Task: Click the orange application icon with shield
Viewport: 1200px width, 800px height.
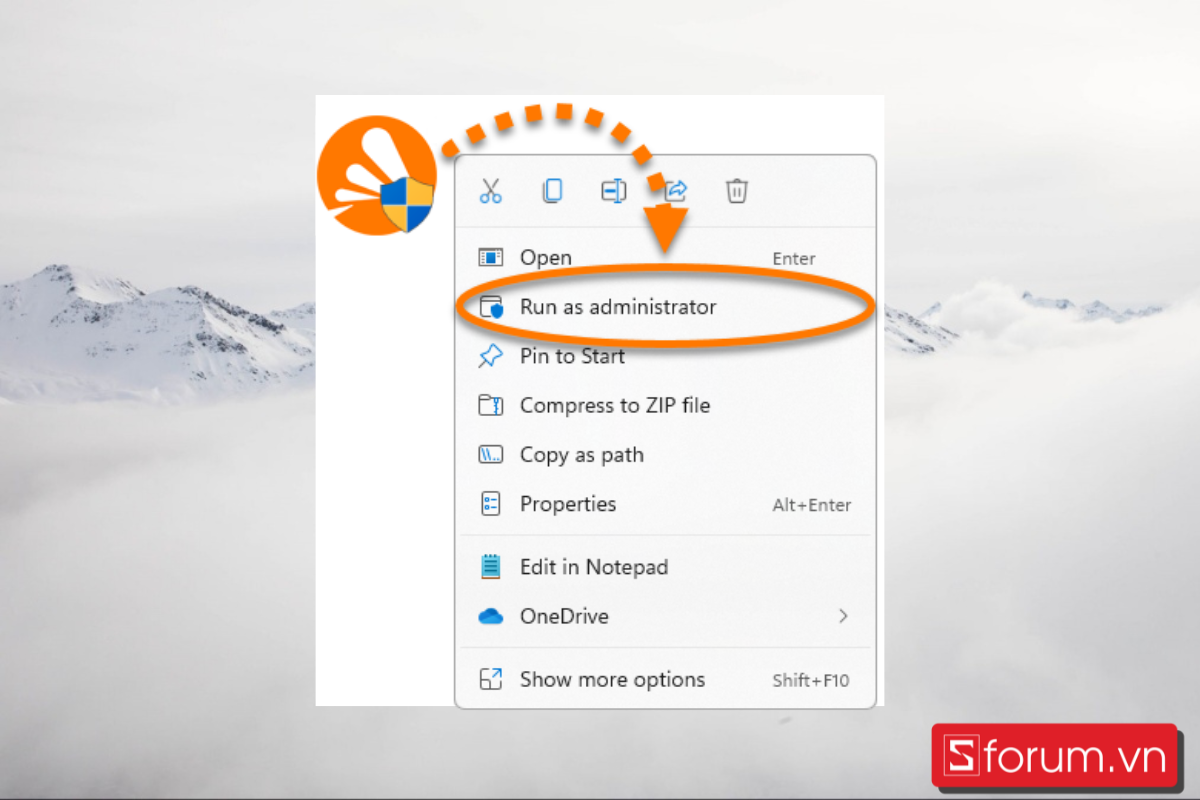Action: click(x=377, y=176)
